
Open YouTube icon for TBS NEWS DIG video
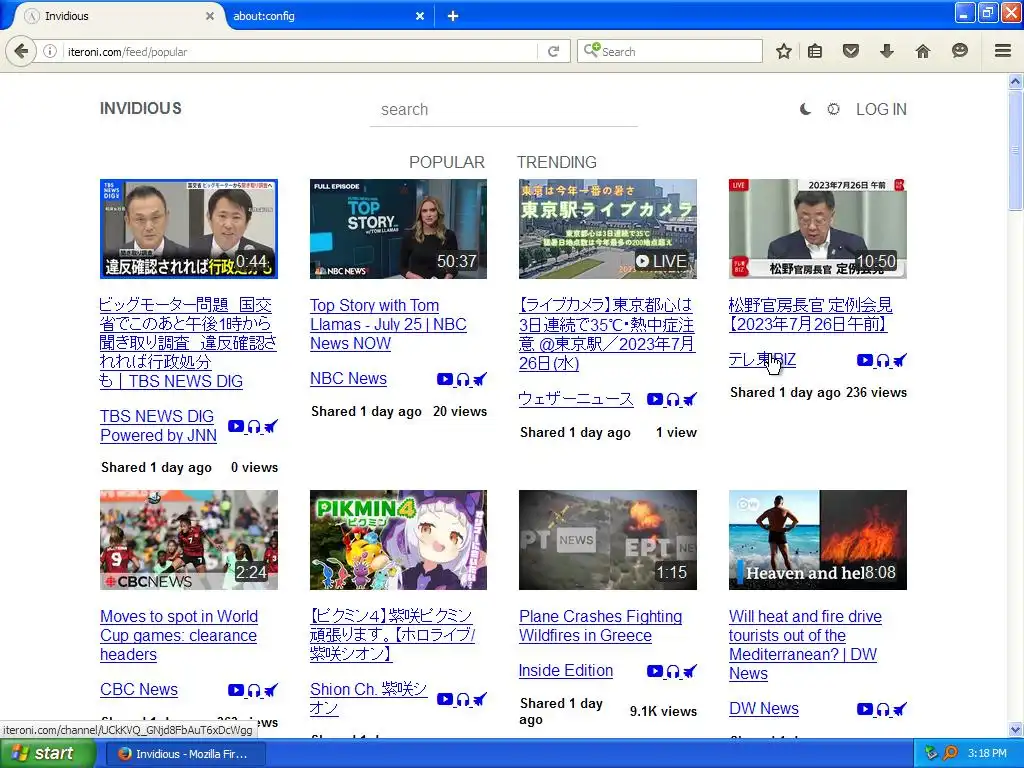point(236,426)
